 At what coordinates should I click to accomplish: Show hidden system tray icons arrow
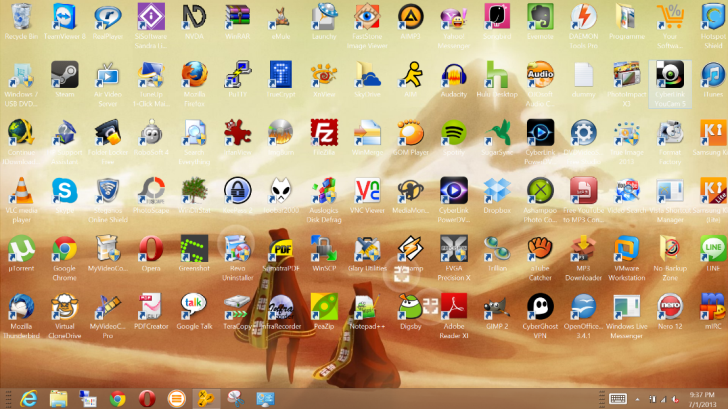(637, 399)
